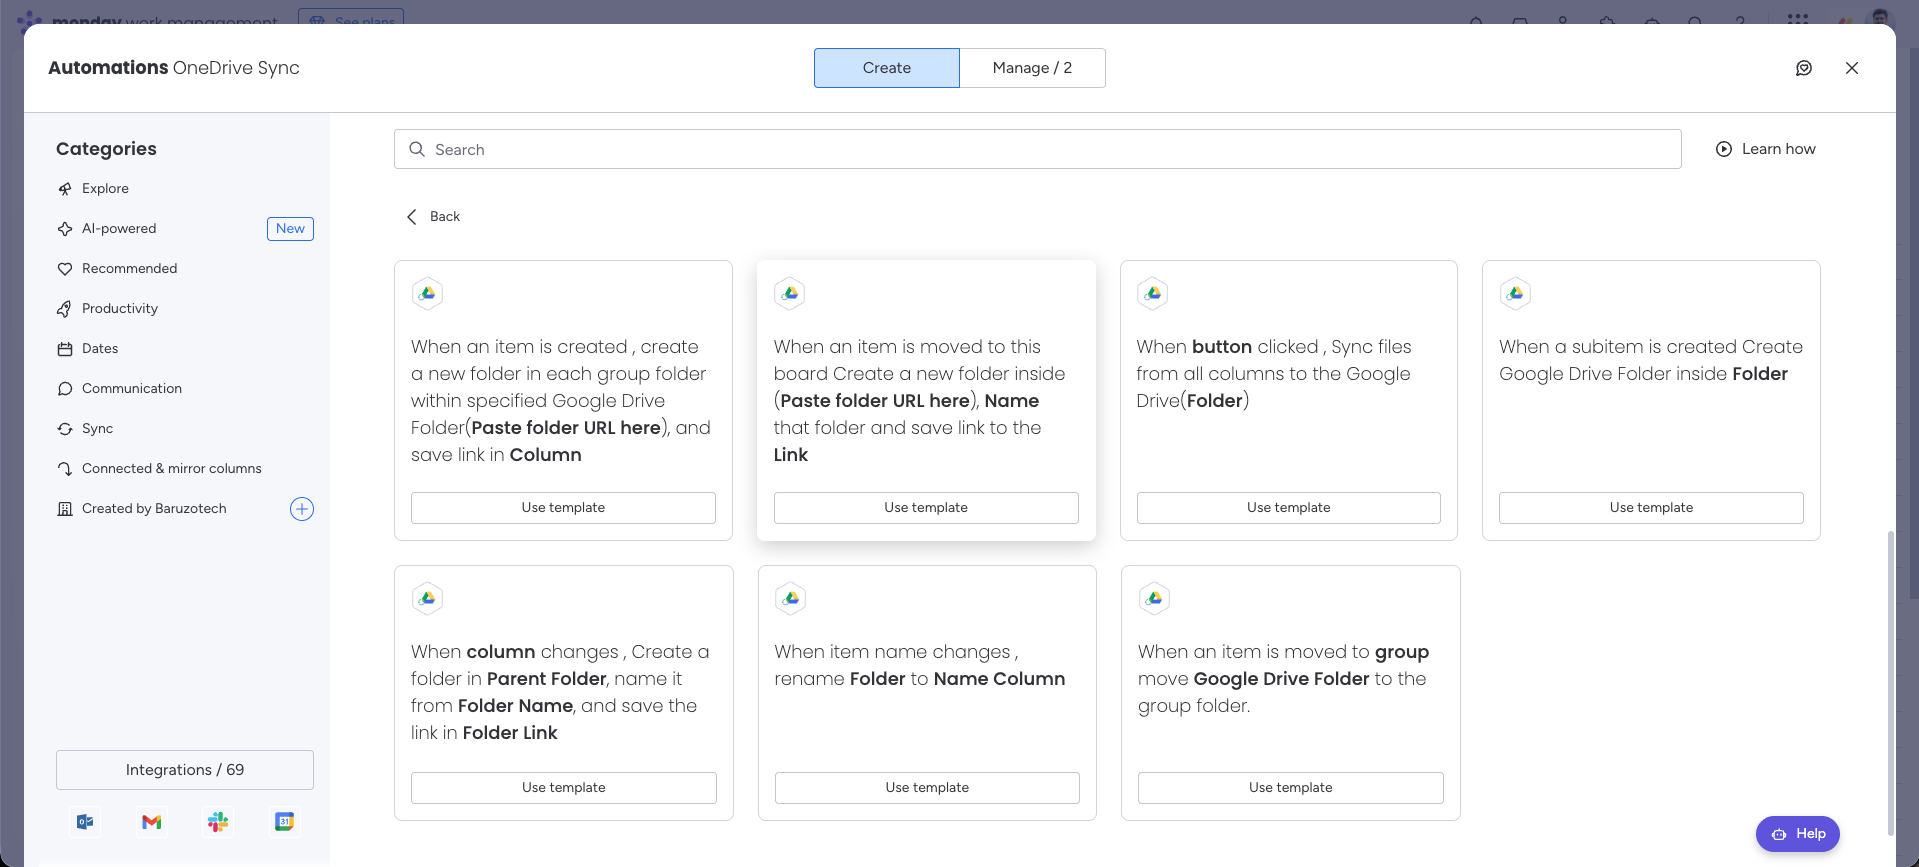
Task: Click Google Drive icon on 'item is created' card
Action: point(427,293)
